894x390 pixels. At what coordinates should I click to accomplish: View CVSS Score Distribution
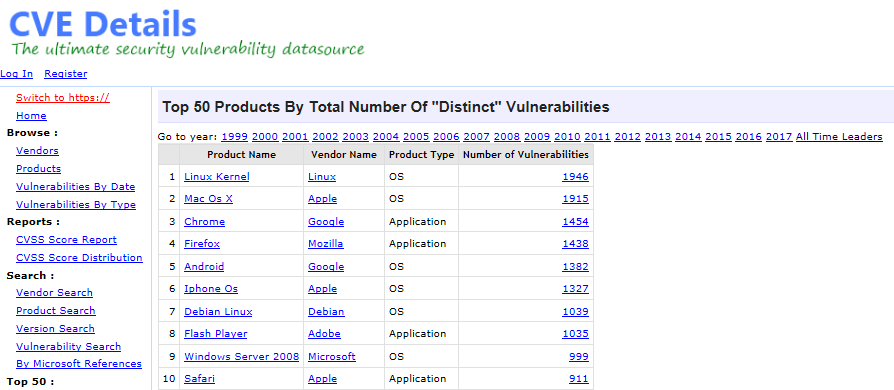point(79,258)
